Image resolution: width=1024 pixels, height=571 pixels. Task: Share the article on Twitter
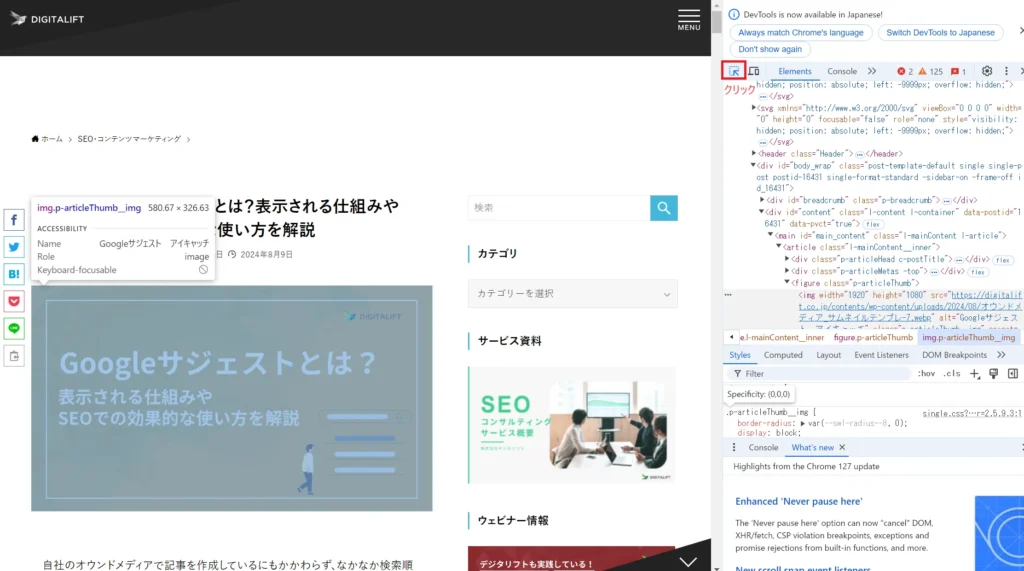[14, 247]
